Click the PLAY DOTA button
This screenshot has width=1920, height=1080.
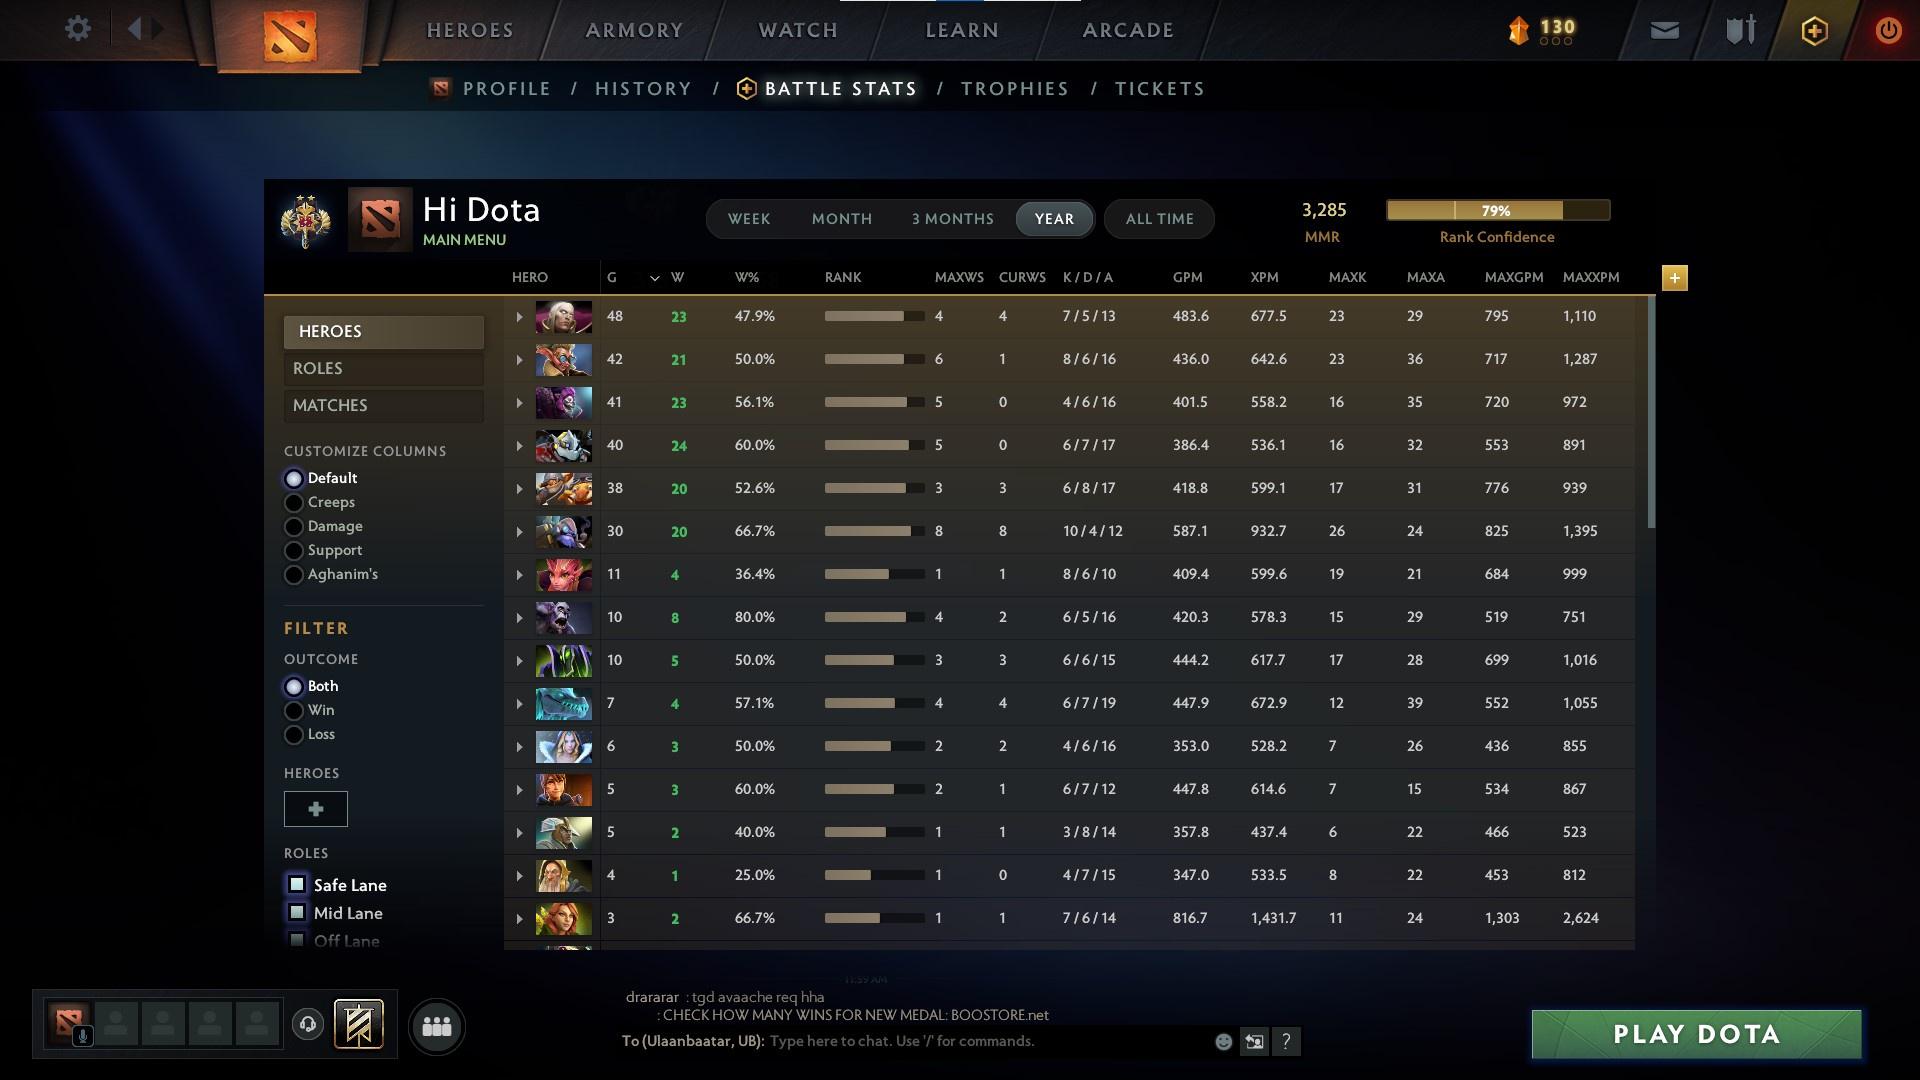click(x=1695, y=1034)
